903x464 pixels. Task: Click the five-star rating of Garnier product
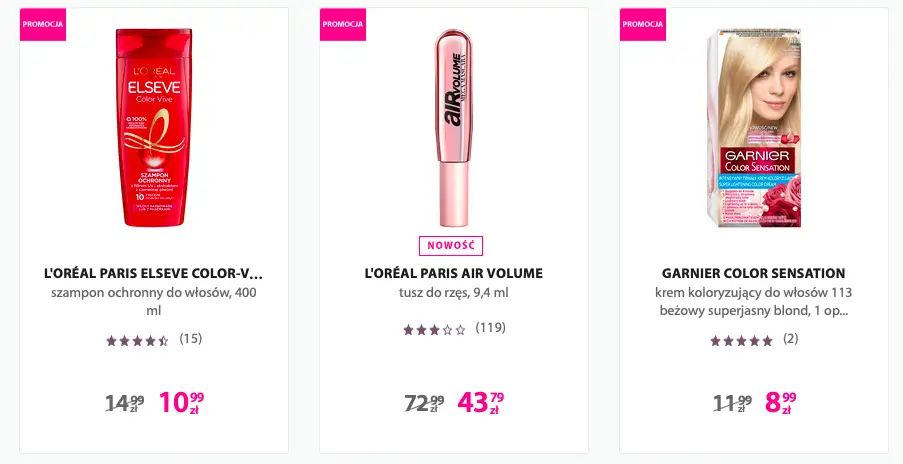[741, 340]
